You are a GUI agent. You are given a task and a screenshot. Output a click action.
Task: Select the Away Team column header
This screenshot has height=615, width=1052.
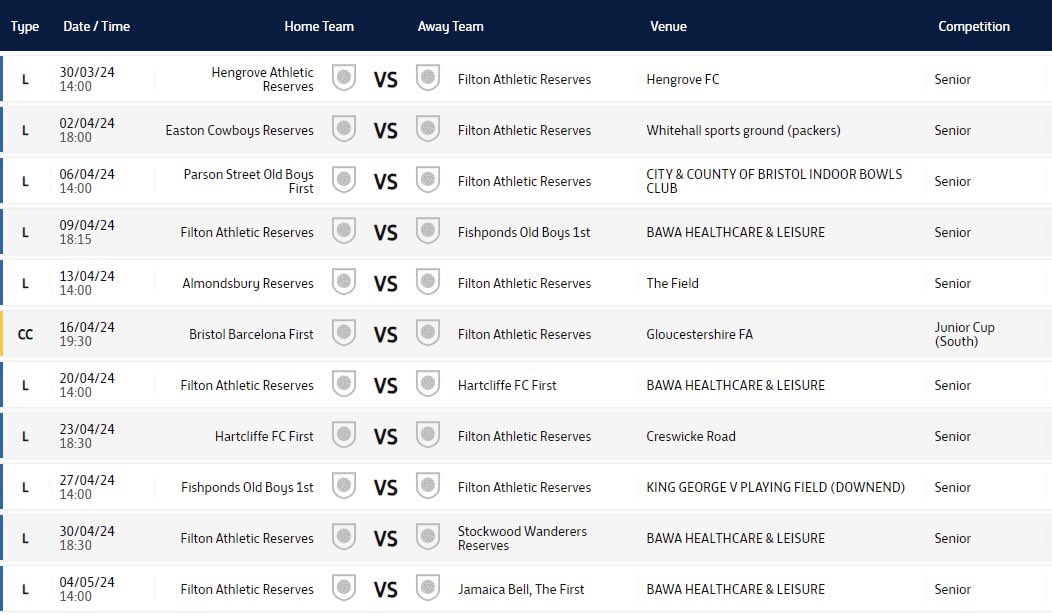450,27
